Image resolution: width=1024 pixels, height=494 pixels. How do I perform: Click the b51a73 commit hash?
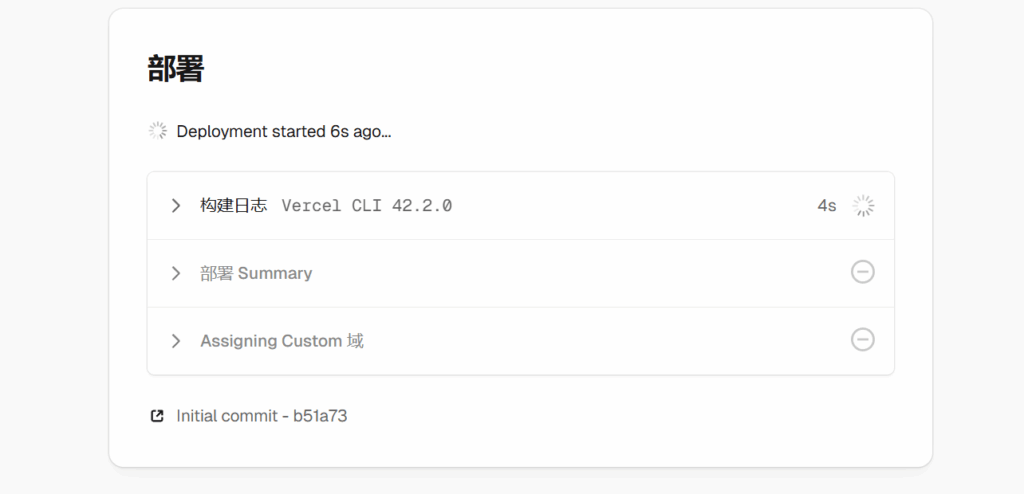(320, 416)
